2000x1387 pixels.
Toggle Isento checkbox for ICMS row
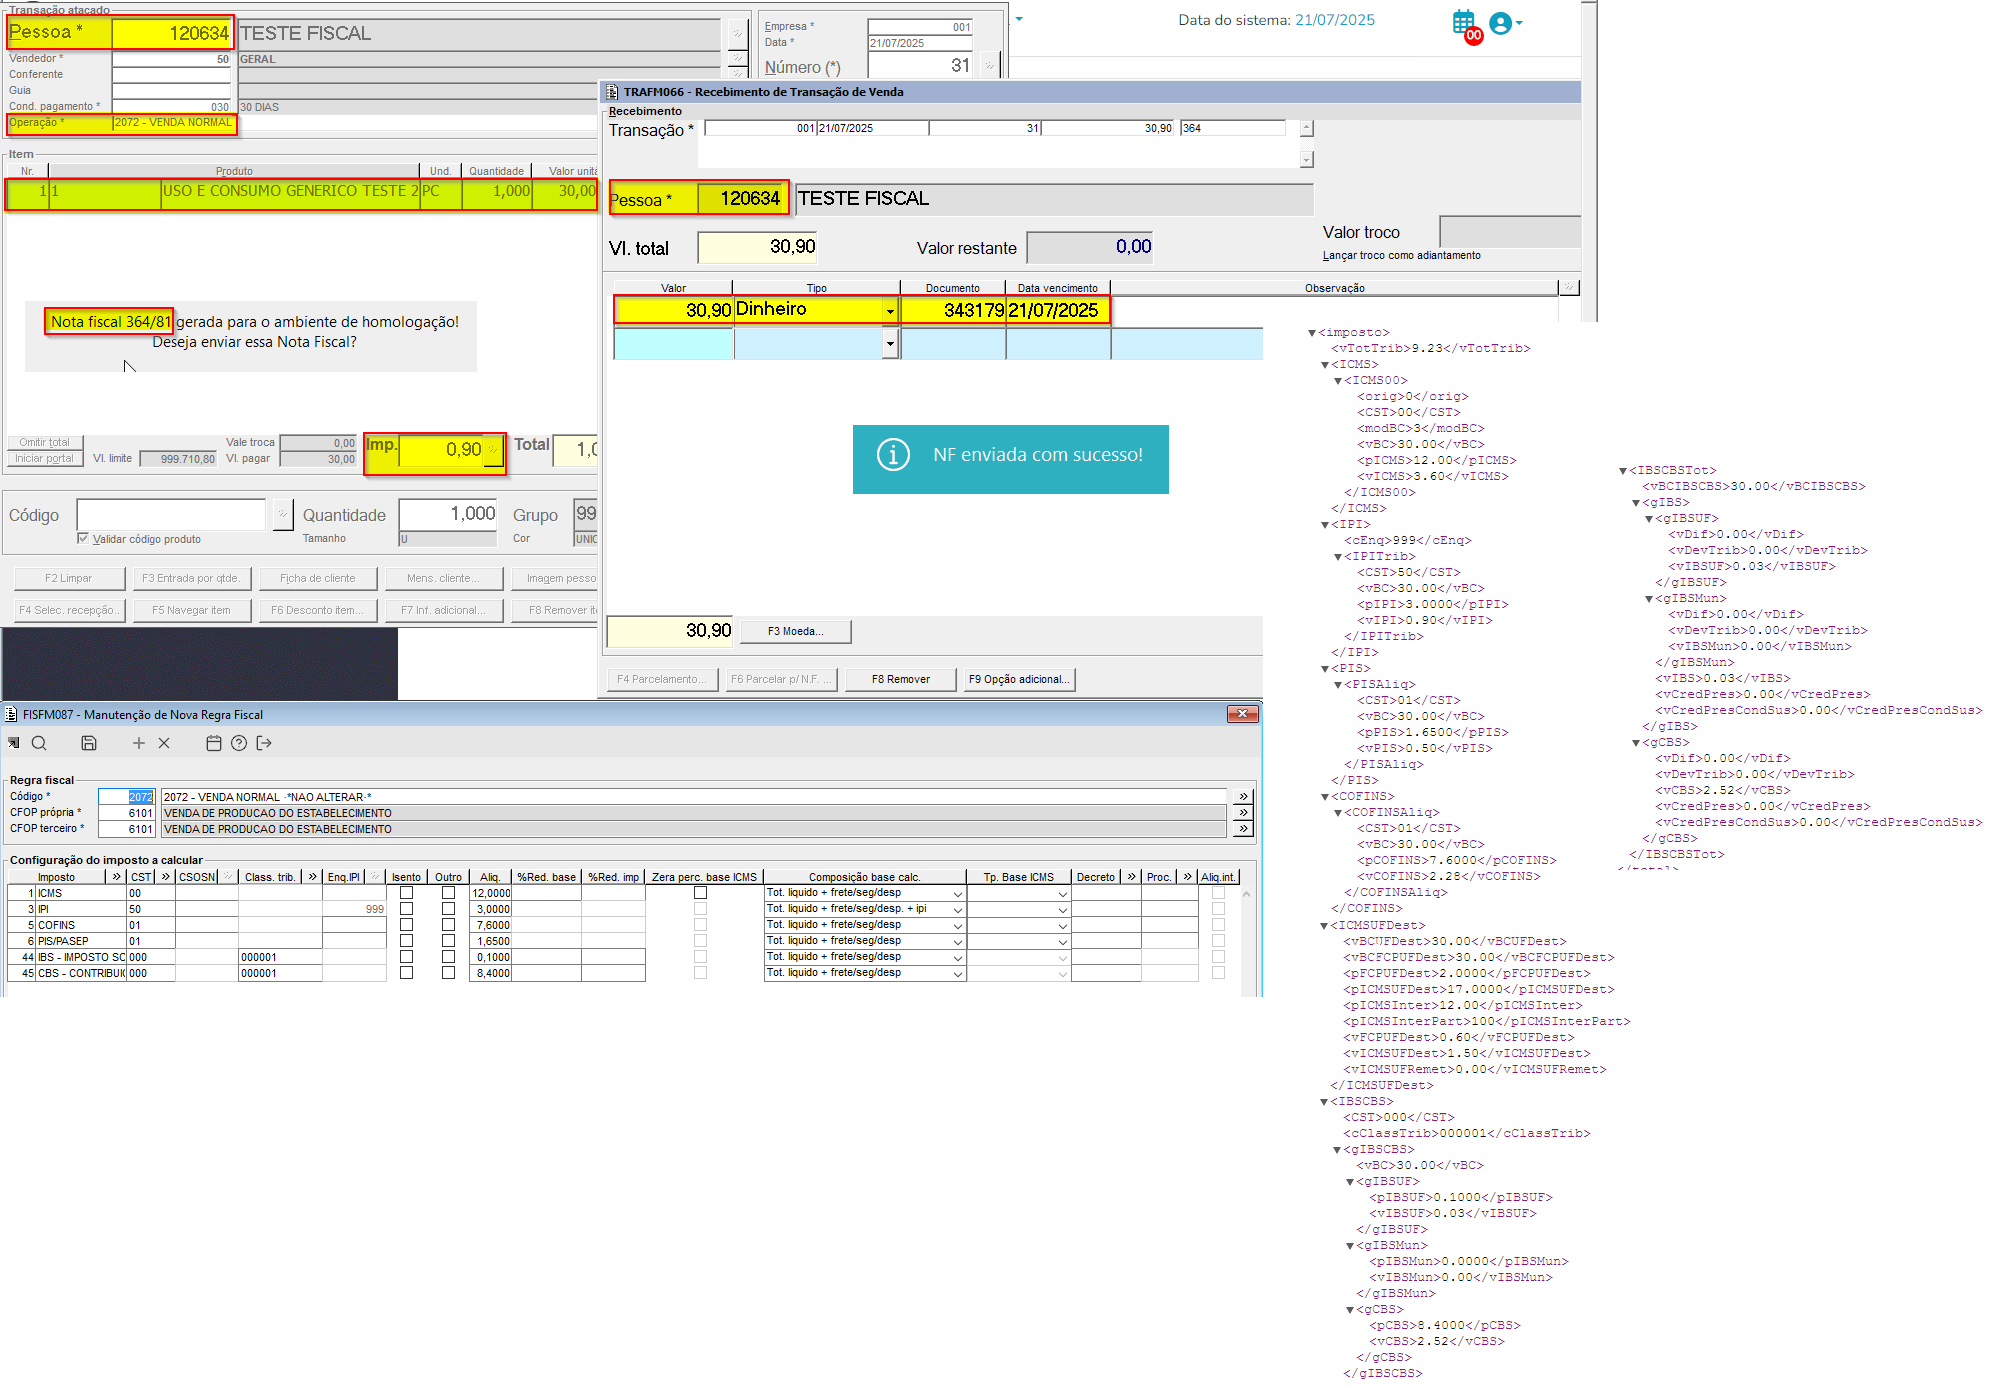(406, 893)
